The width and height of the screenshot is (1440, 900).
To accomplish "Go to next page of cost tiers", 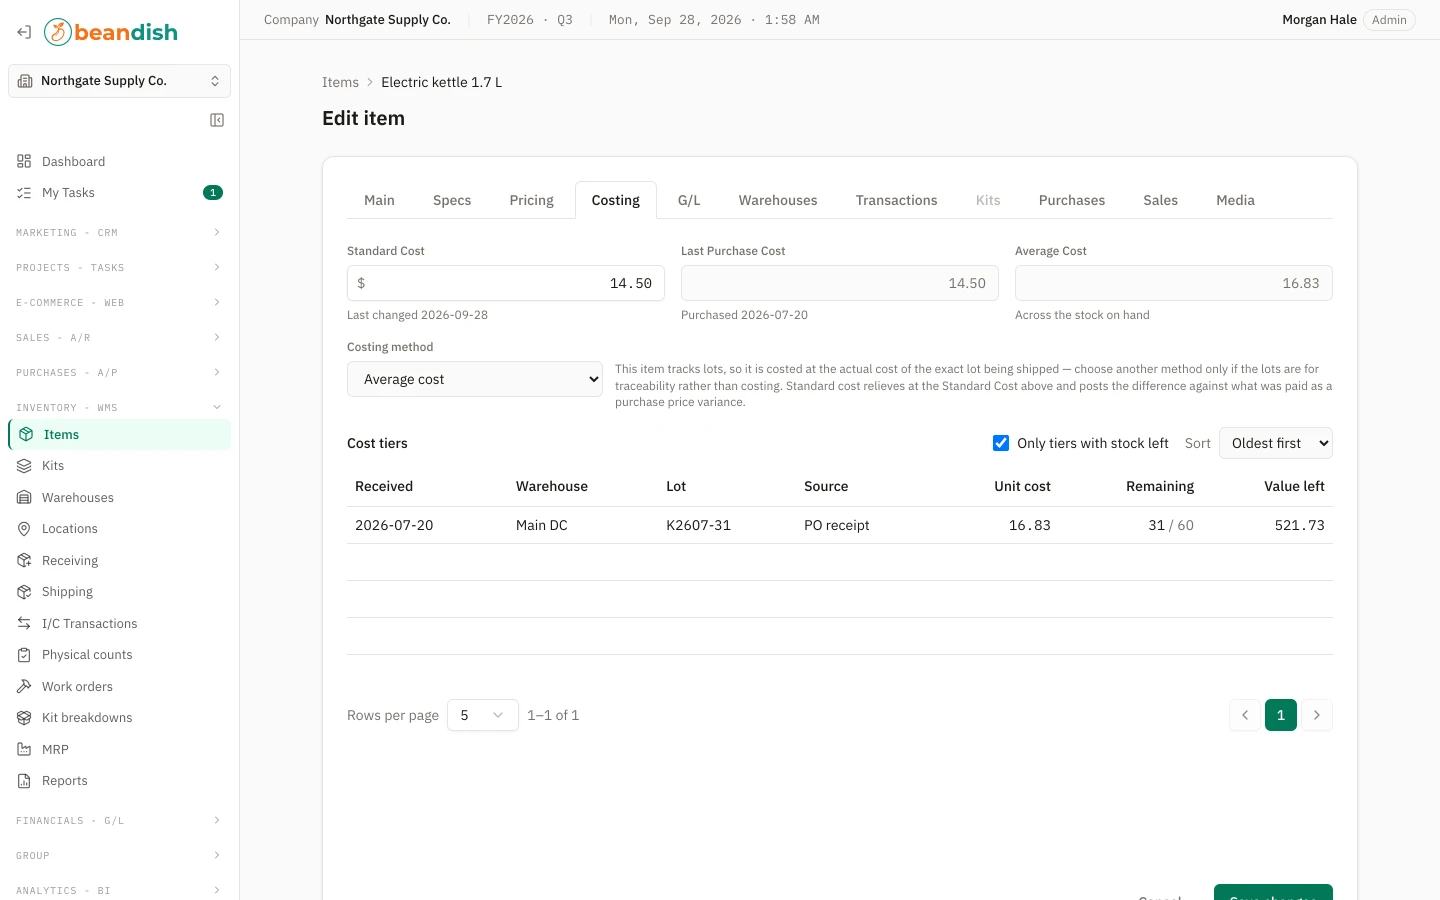I will 1317,715.
